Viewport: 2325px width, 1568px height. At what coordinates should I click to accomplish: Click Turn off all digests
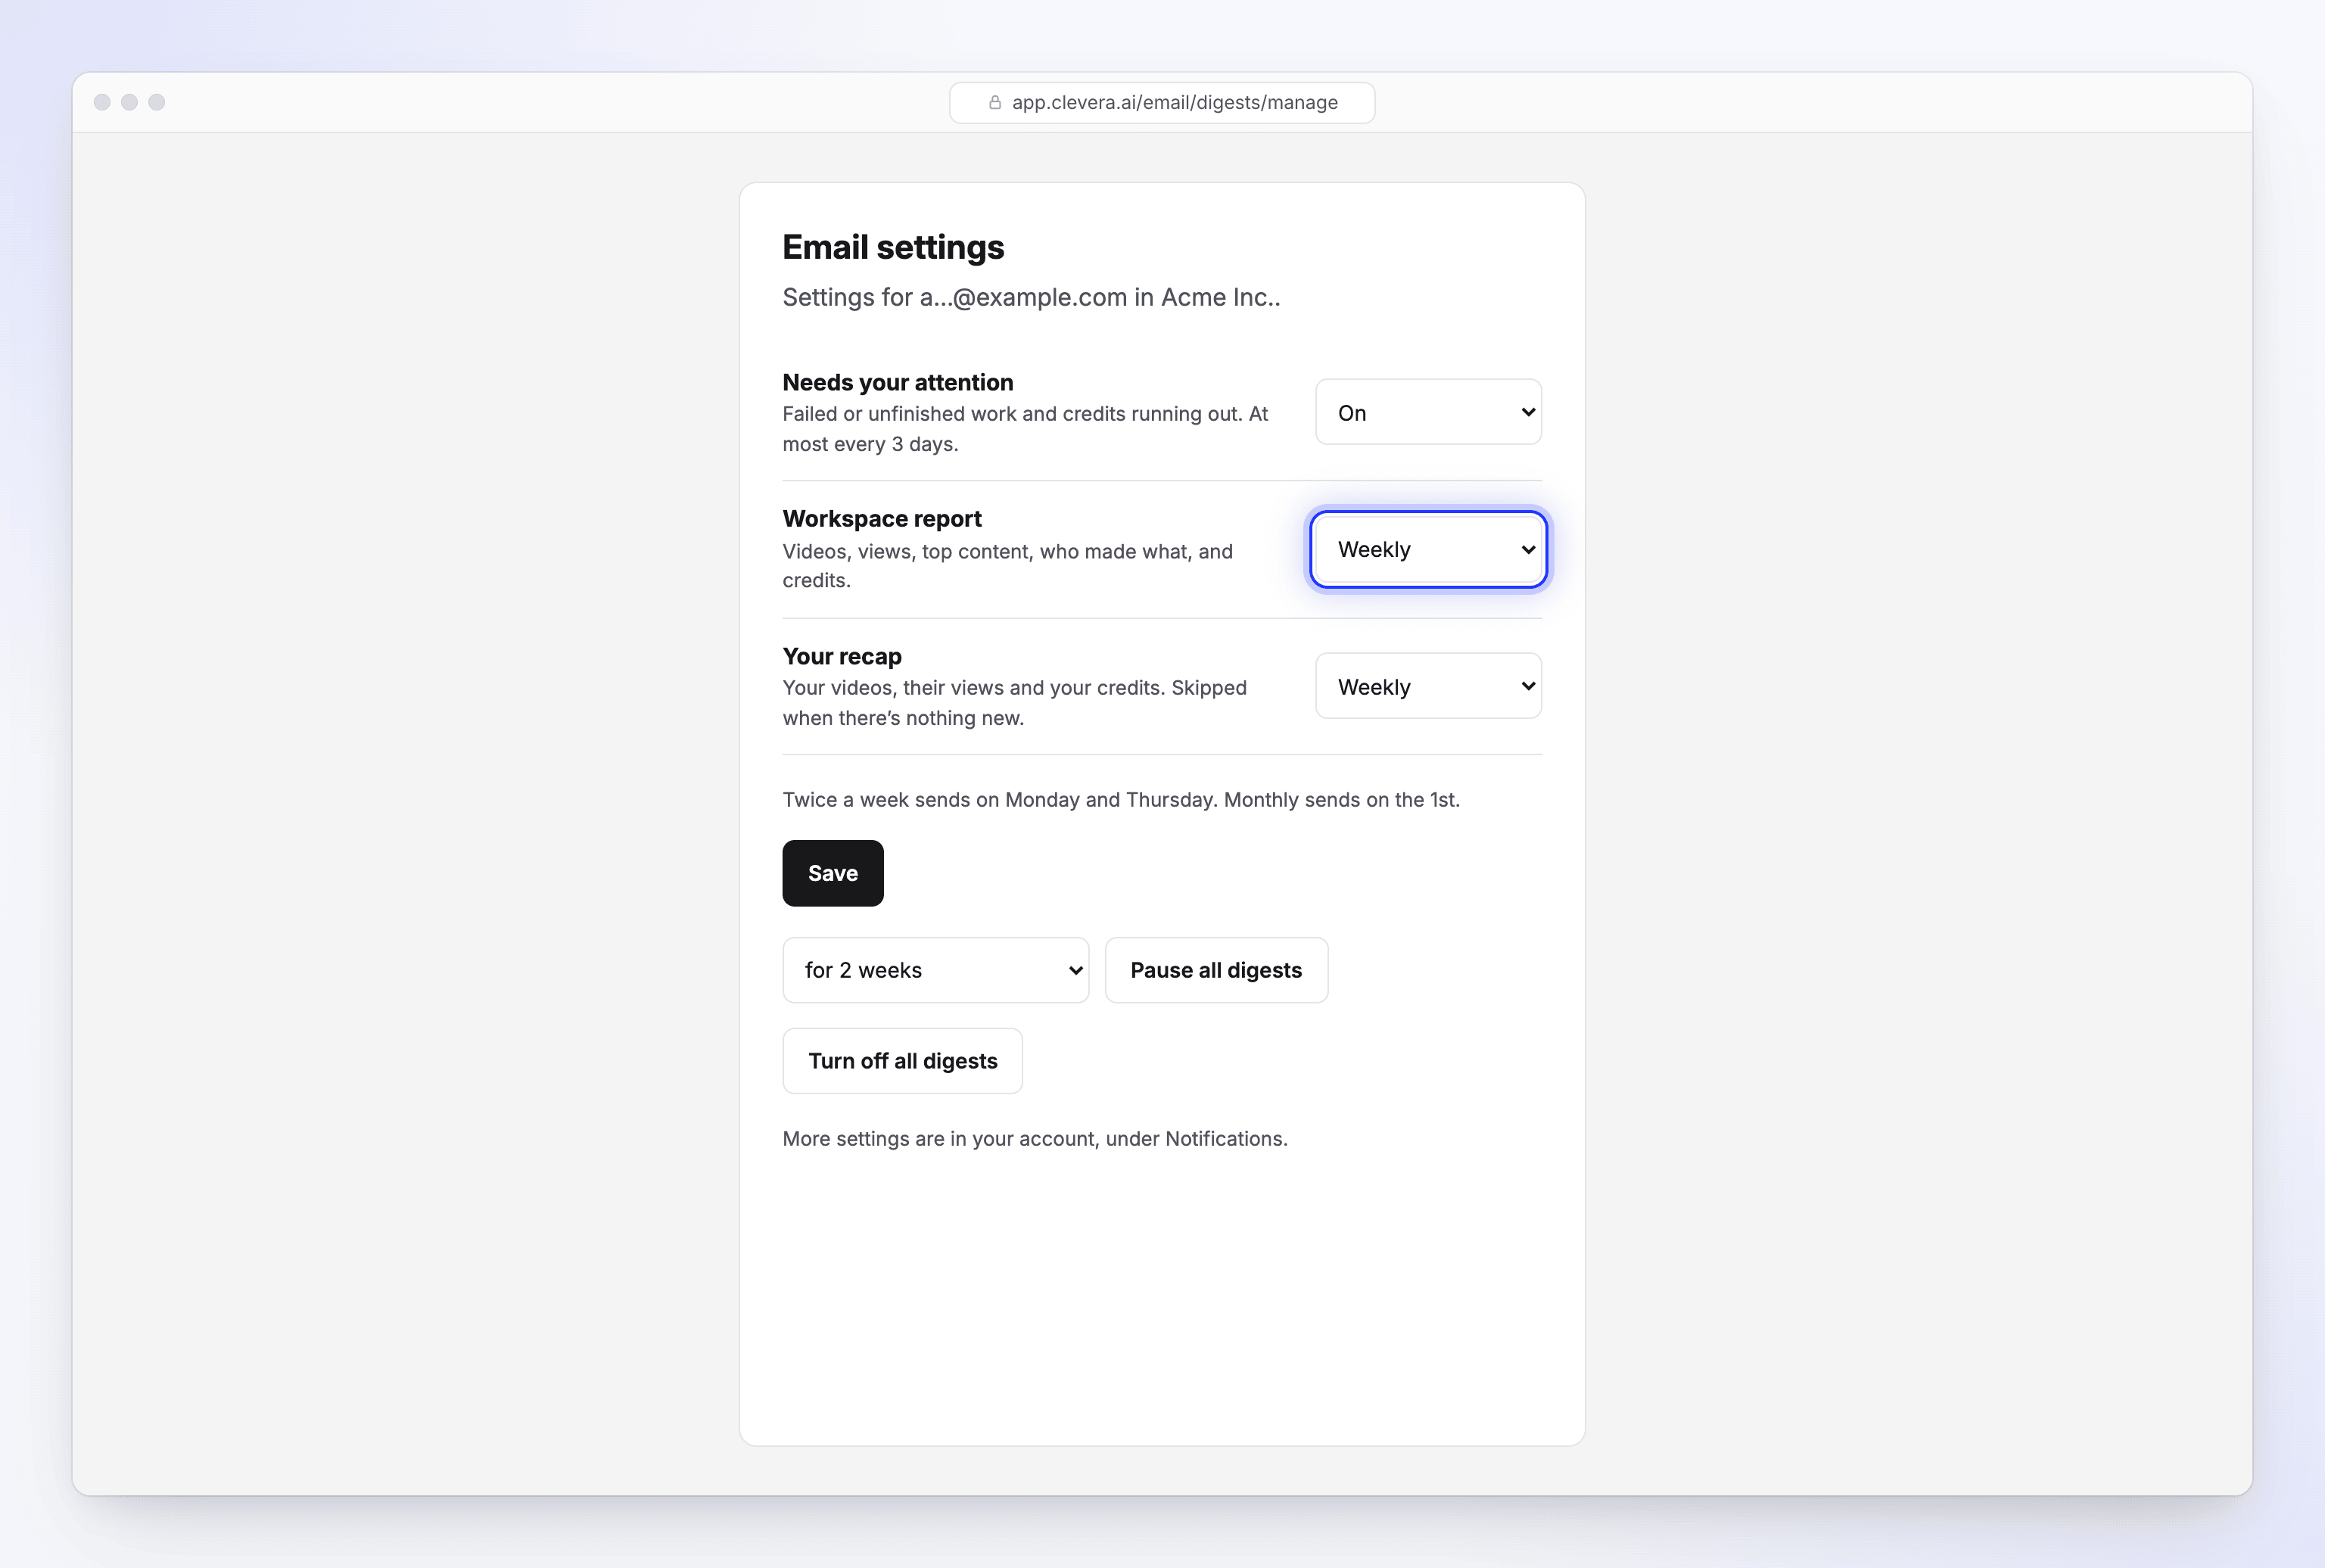point(902,1061)
